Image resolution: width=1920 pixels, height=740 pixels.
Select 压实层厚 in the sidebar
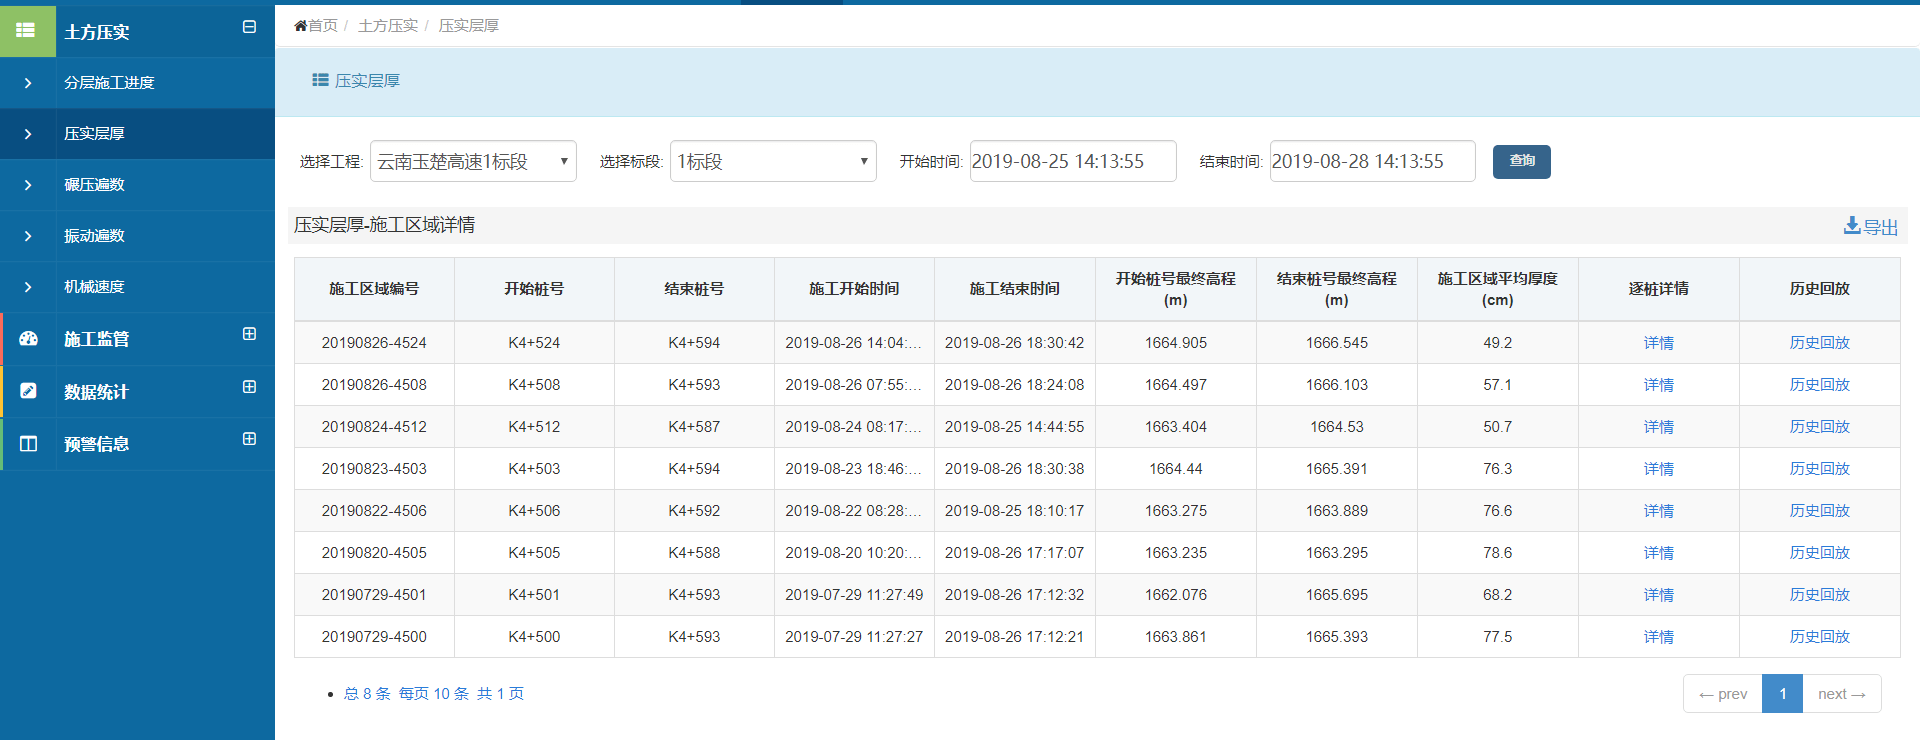[x=94, y=134]
